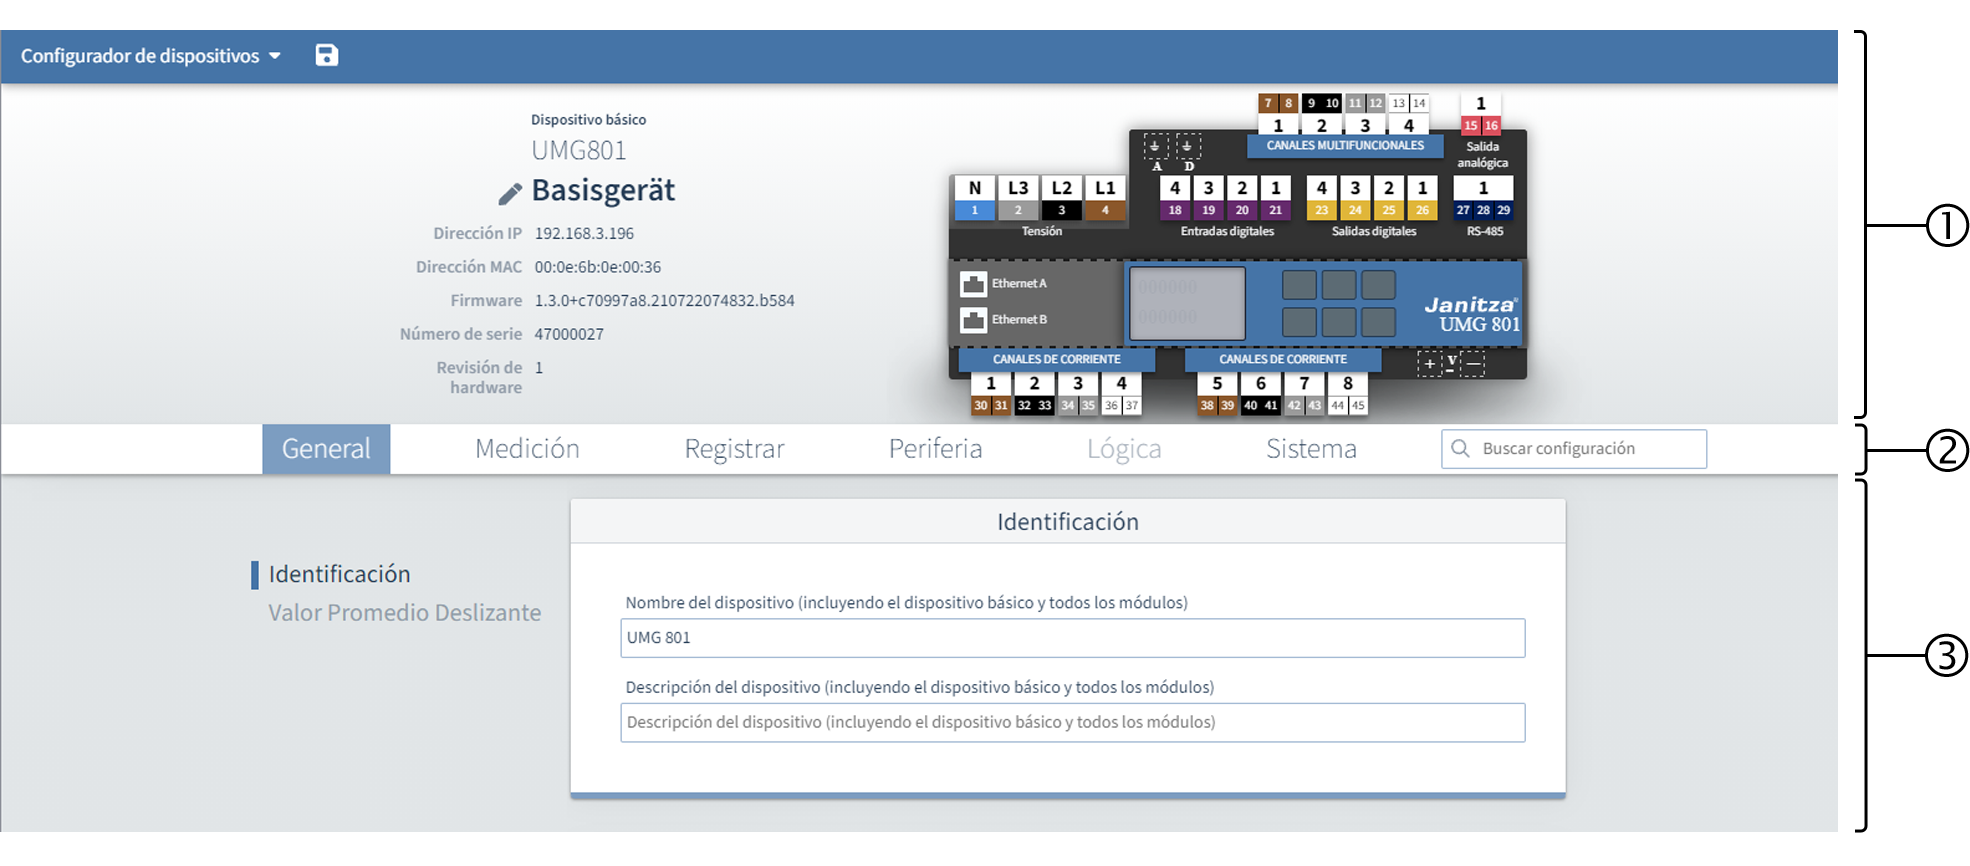This screenshot has width=1970, height=866.
Task: Click digital output 3 terminal 24
Action: 1355,197
